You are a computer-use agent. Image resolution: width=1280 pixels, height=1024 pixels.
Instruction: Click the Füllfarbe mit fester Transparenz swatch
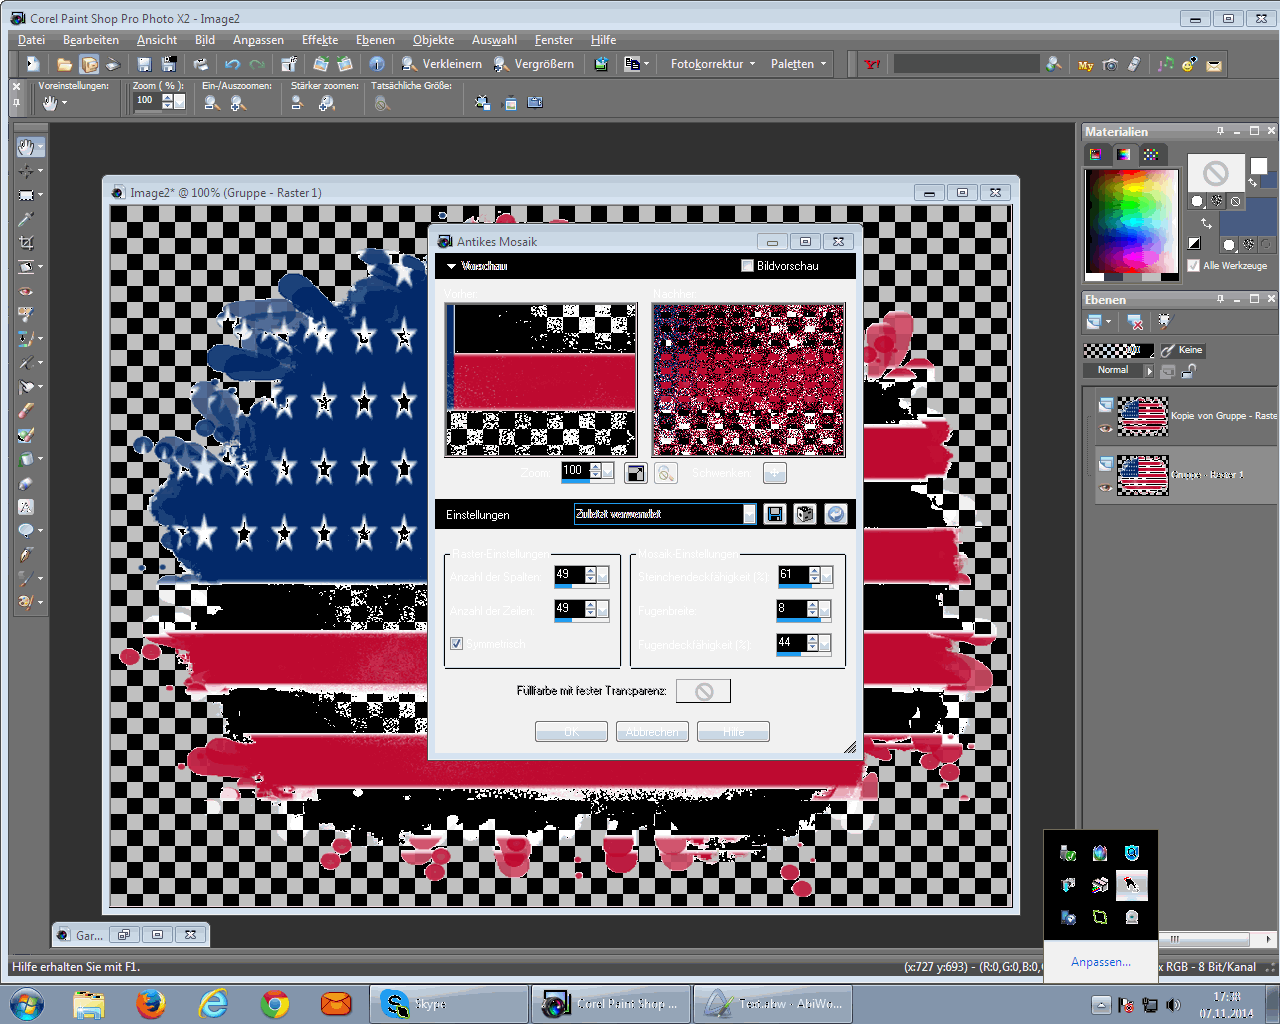pyautogui.click(x=703, y=691)
